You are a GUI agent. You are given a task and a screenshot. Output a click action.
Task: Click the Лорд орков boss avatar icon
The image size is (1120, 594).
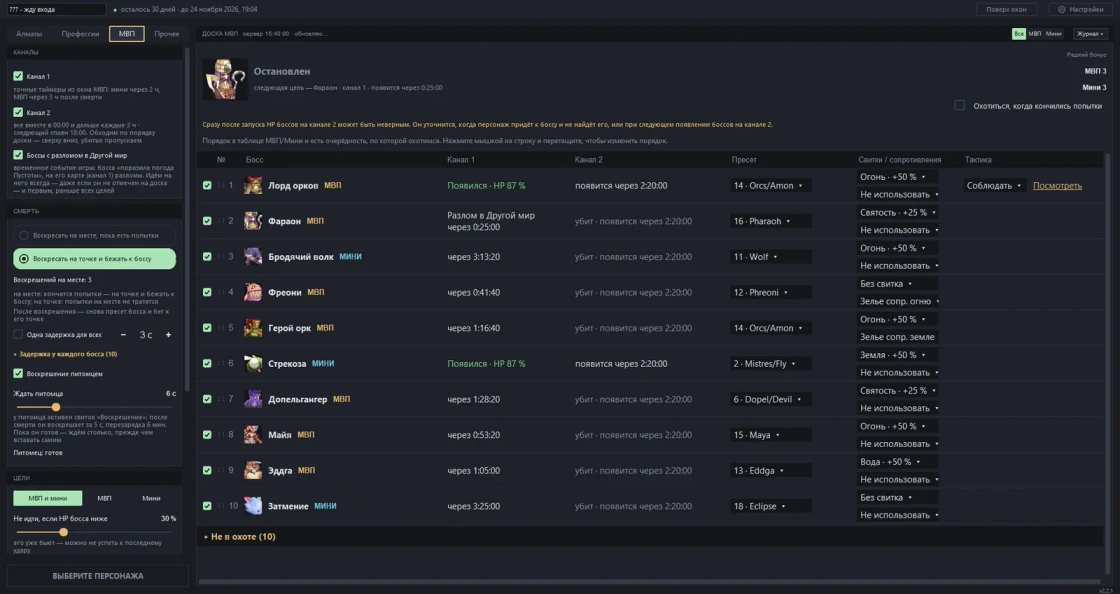pyautogui.click(x=253, y=186)
